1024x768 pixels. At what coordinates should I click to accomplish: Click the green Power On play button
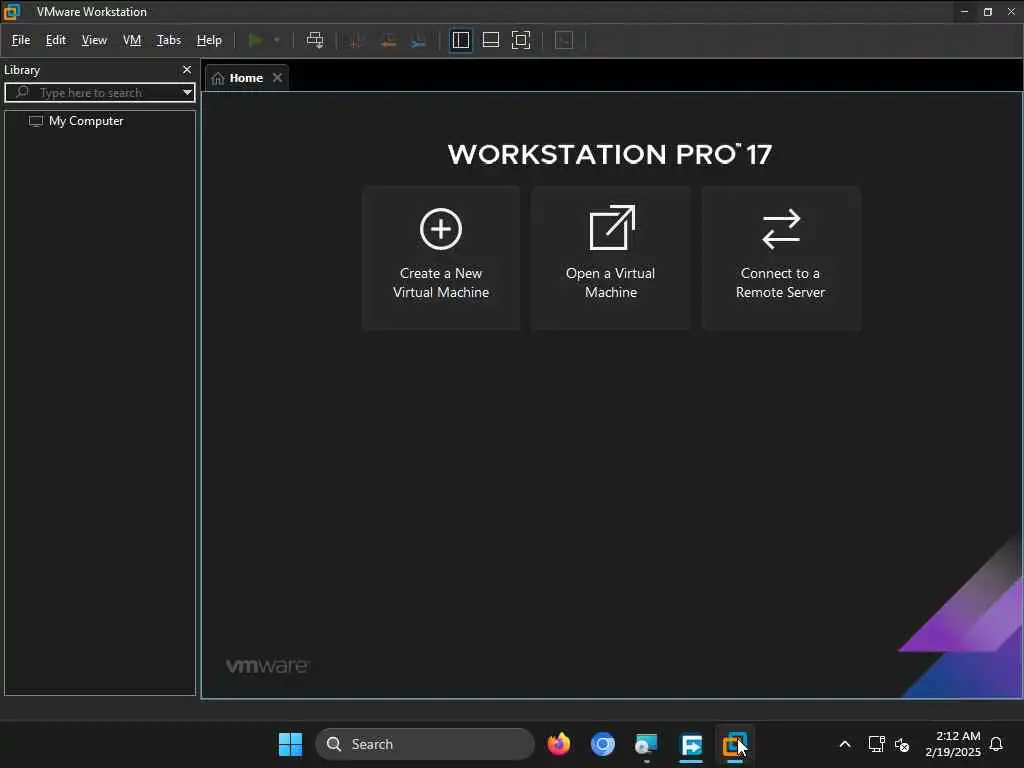pyautogui.click(x=256, y=40)
